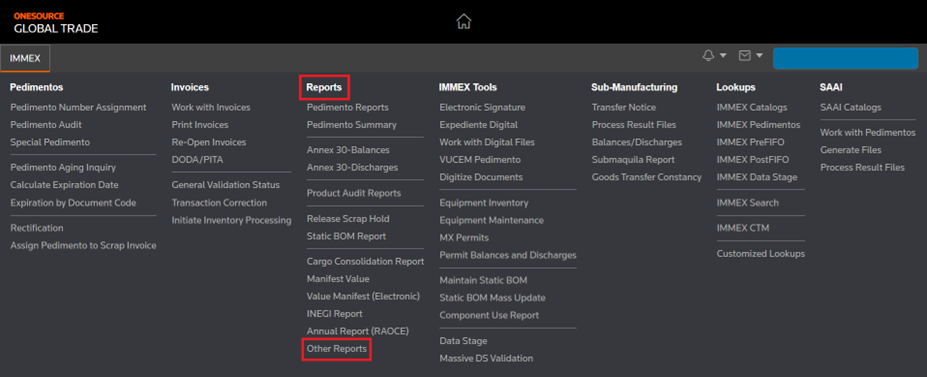This screenshot has width=927, height=377.
Task: Select Transaction Correction
Action: coord(219,203)
